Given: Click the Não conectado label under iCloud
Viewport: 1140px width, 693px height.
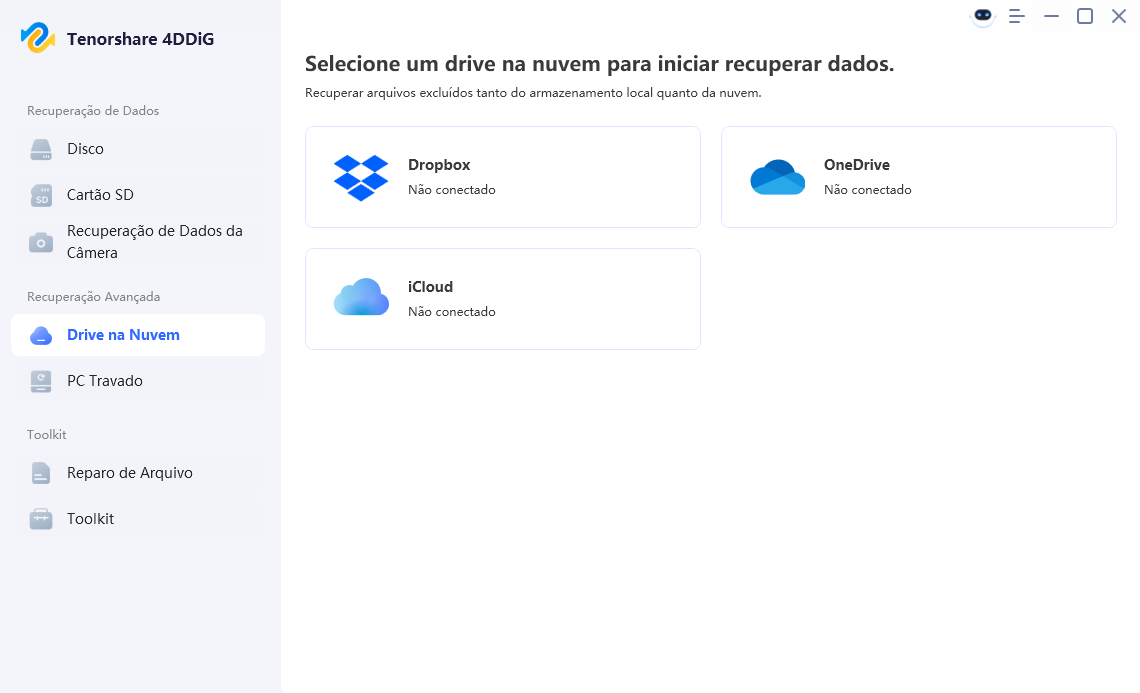Looking at the screenshot, I should click(x=453, y=311).
